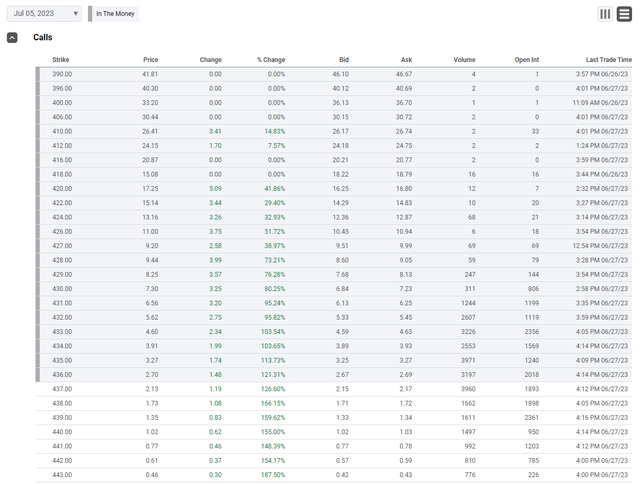
Task: Toggle the In The Money filter
Action: click(113, 13)
